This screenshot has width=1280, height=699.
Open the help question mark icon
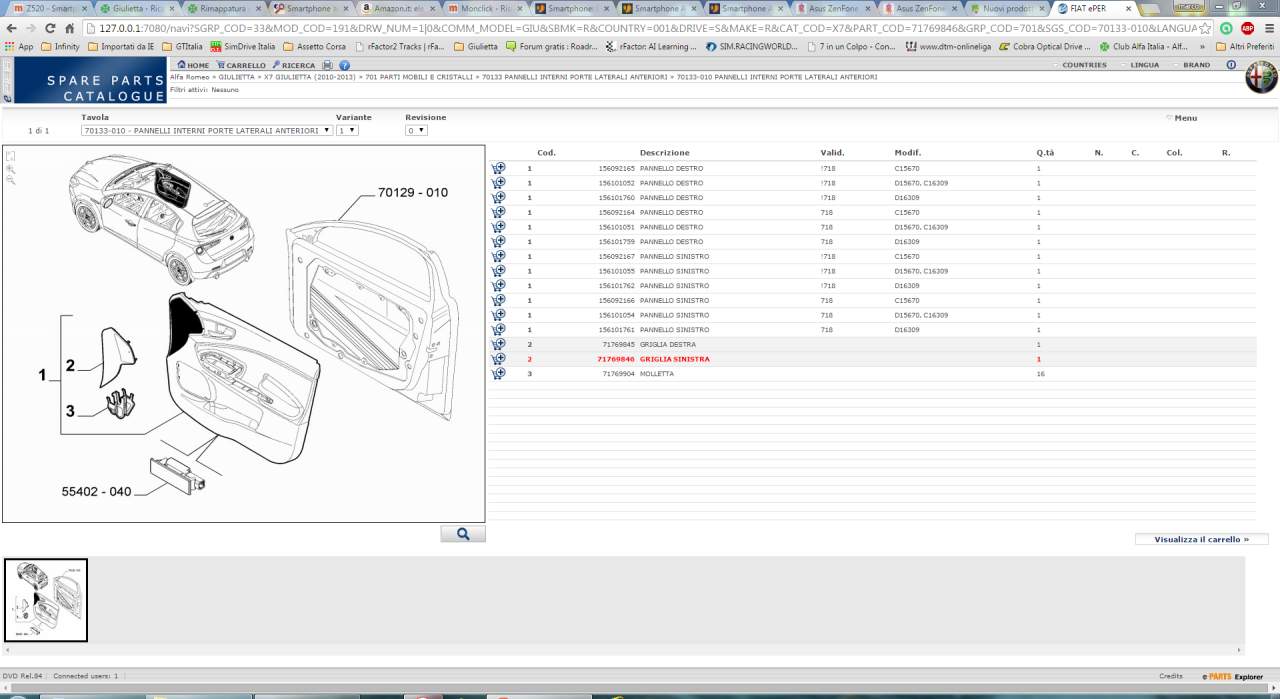345,65
